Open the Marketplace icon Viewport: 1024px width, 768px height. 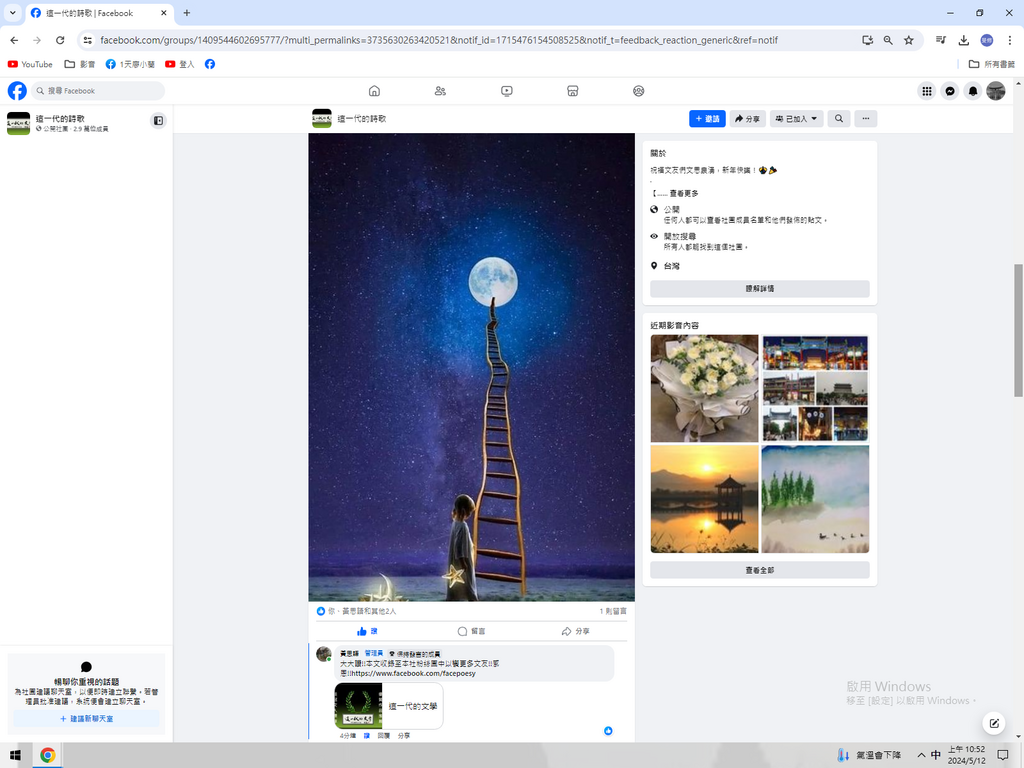tap(573, 91)
